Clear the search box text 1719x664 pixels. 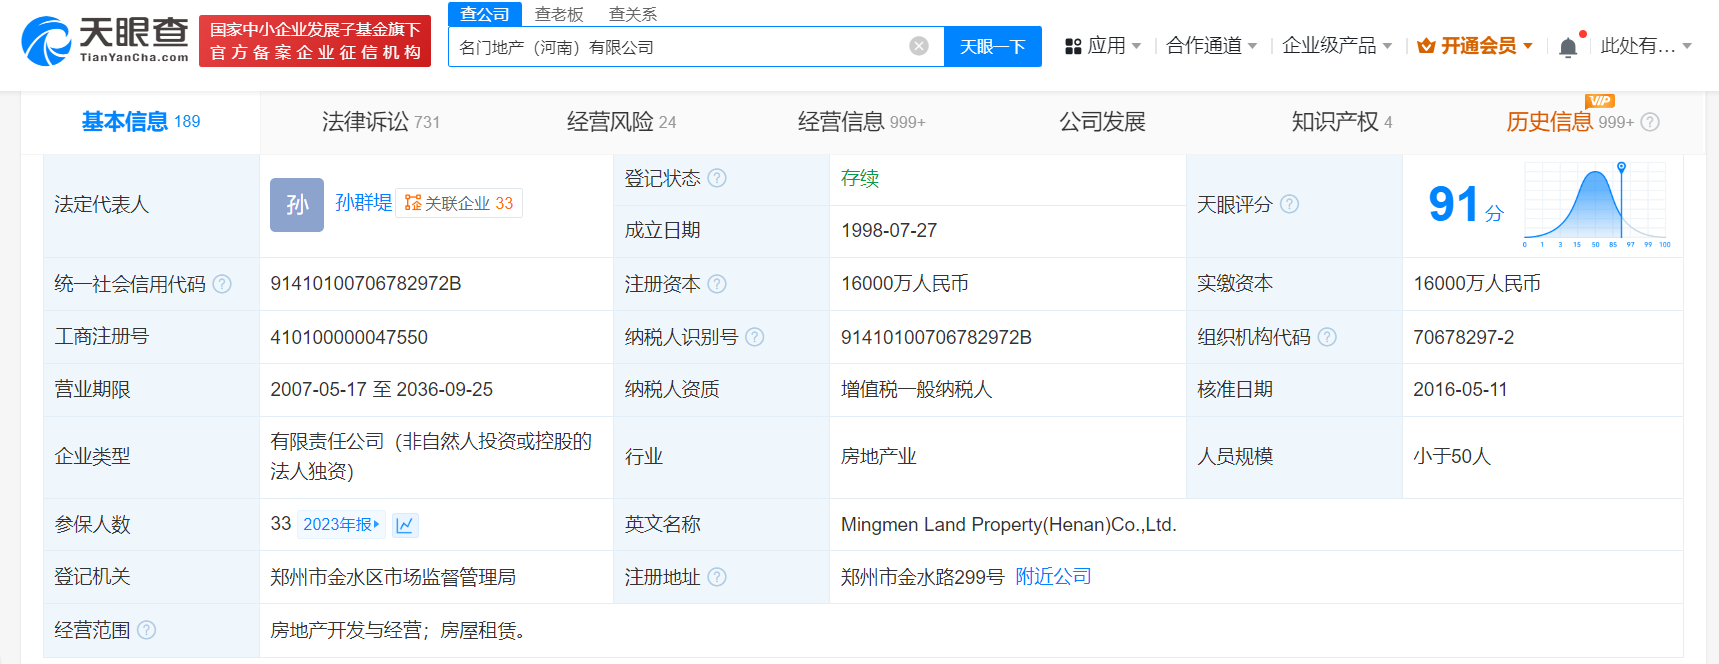click(919, 46)
